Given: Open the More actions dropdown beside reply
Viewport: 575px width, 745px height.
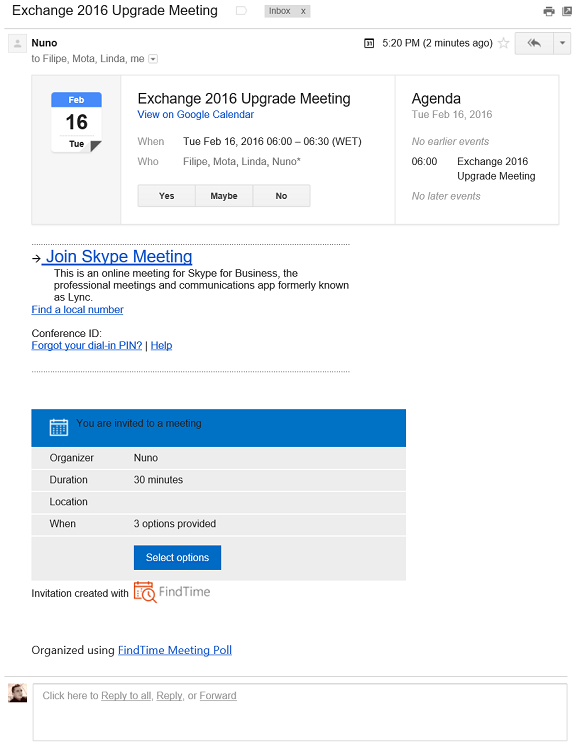Looking at the screenshot, I should coord(562,43).
